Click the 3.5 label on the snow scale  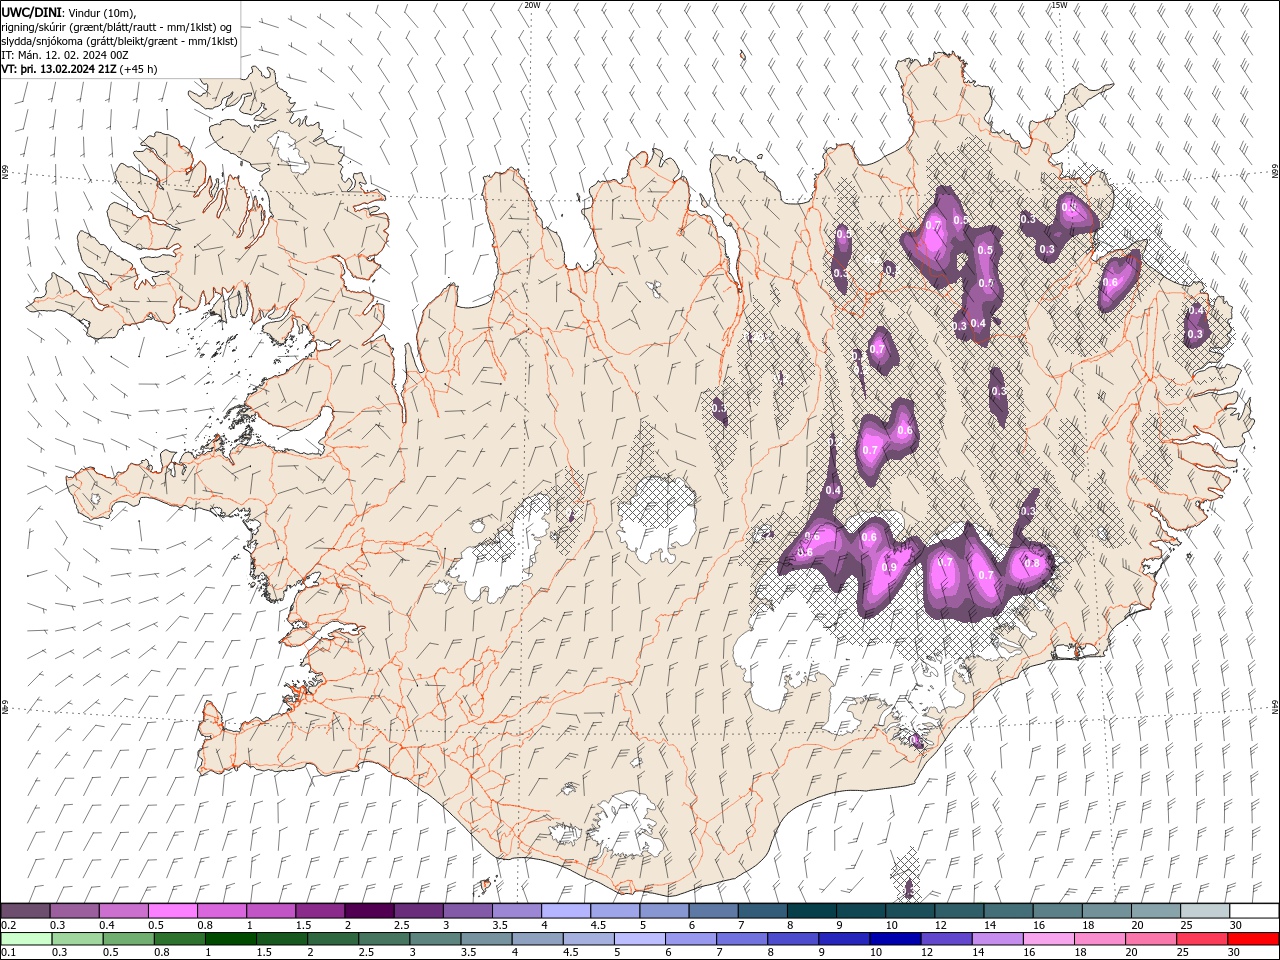pyautogui.click(x=500, y=925)
